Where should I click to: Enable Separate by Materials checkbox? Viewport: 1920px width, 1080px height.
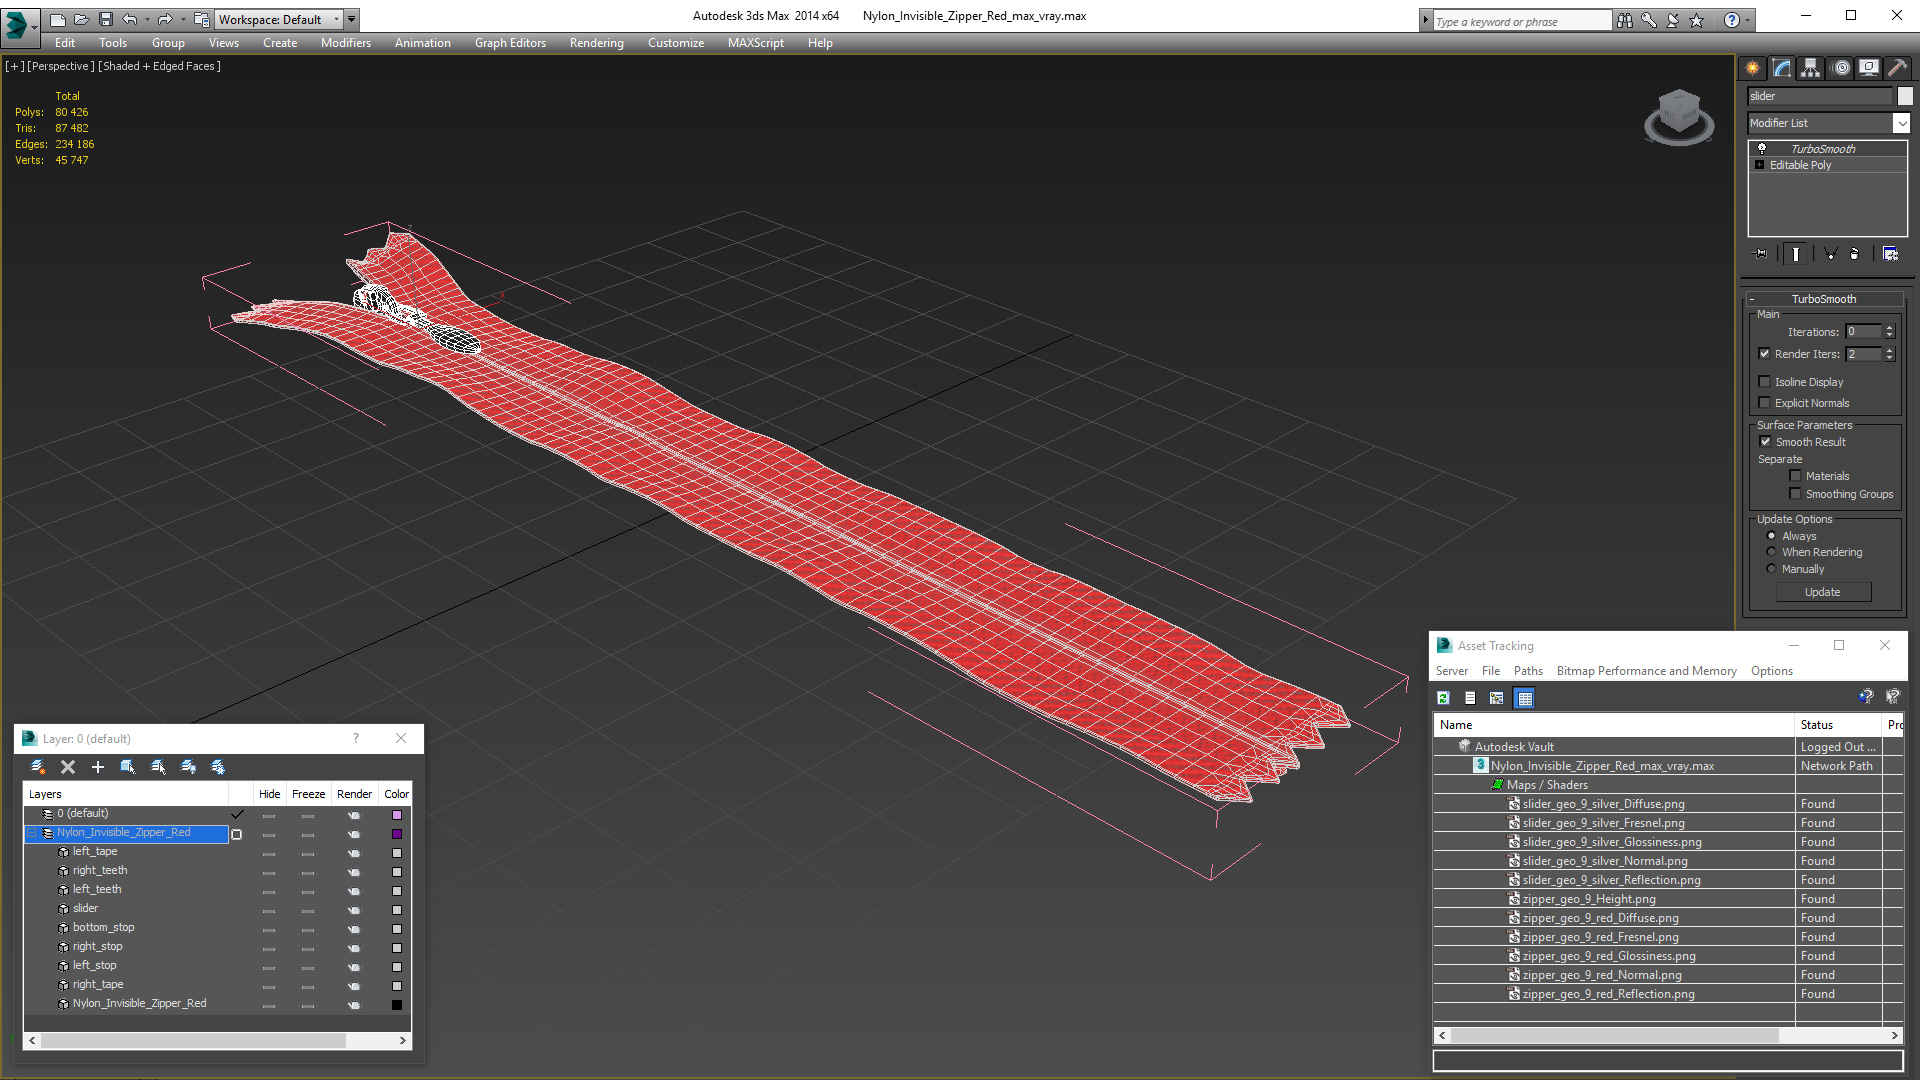(1795, 476)
